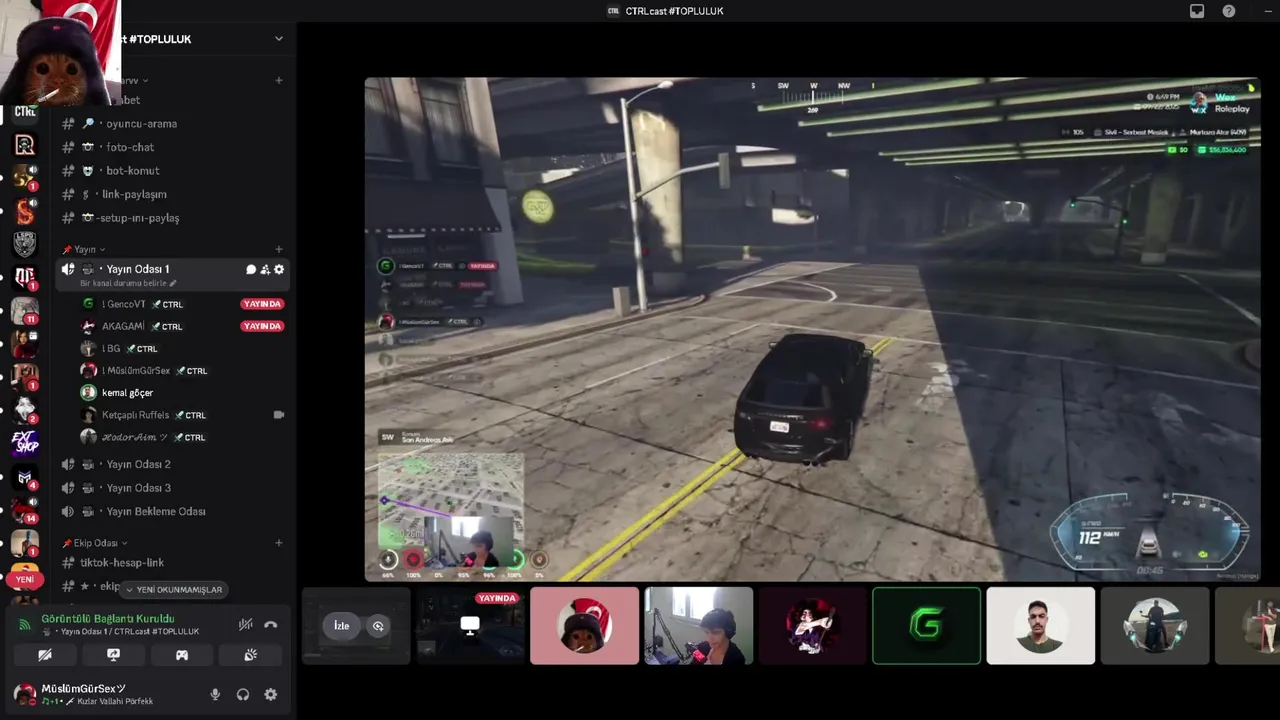
Task: Open the EXT SHOP server icon
Action: click(25, 442)
